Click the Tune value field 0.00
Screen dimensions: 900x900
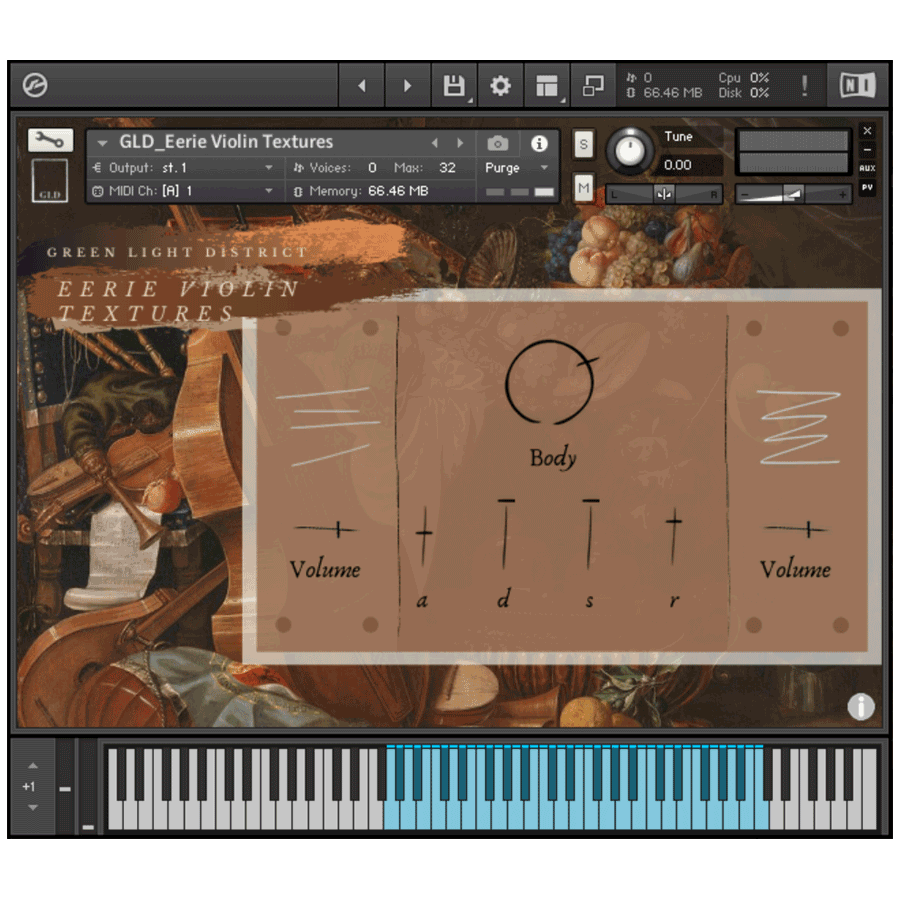(687, 165)
